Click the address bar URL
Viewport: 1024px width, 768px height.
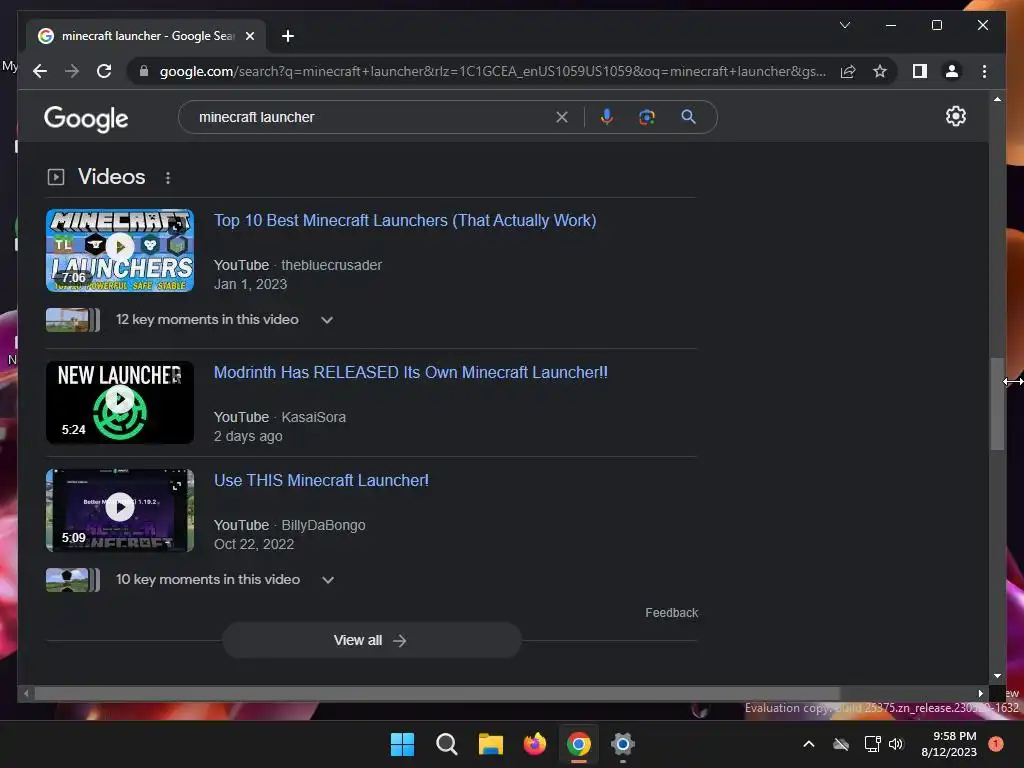click(x=492, y=71)
